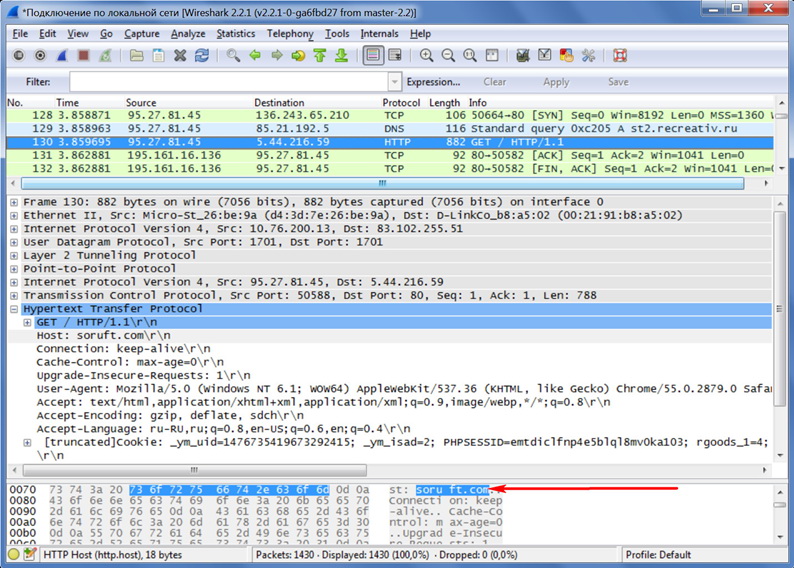Open the expert info status icon

(14, 554)
